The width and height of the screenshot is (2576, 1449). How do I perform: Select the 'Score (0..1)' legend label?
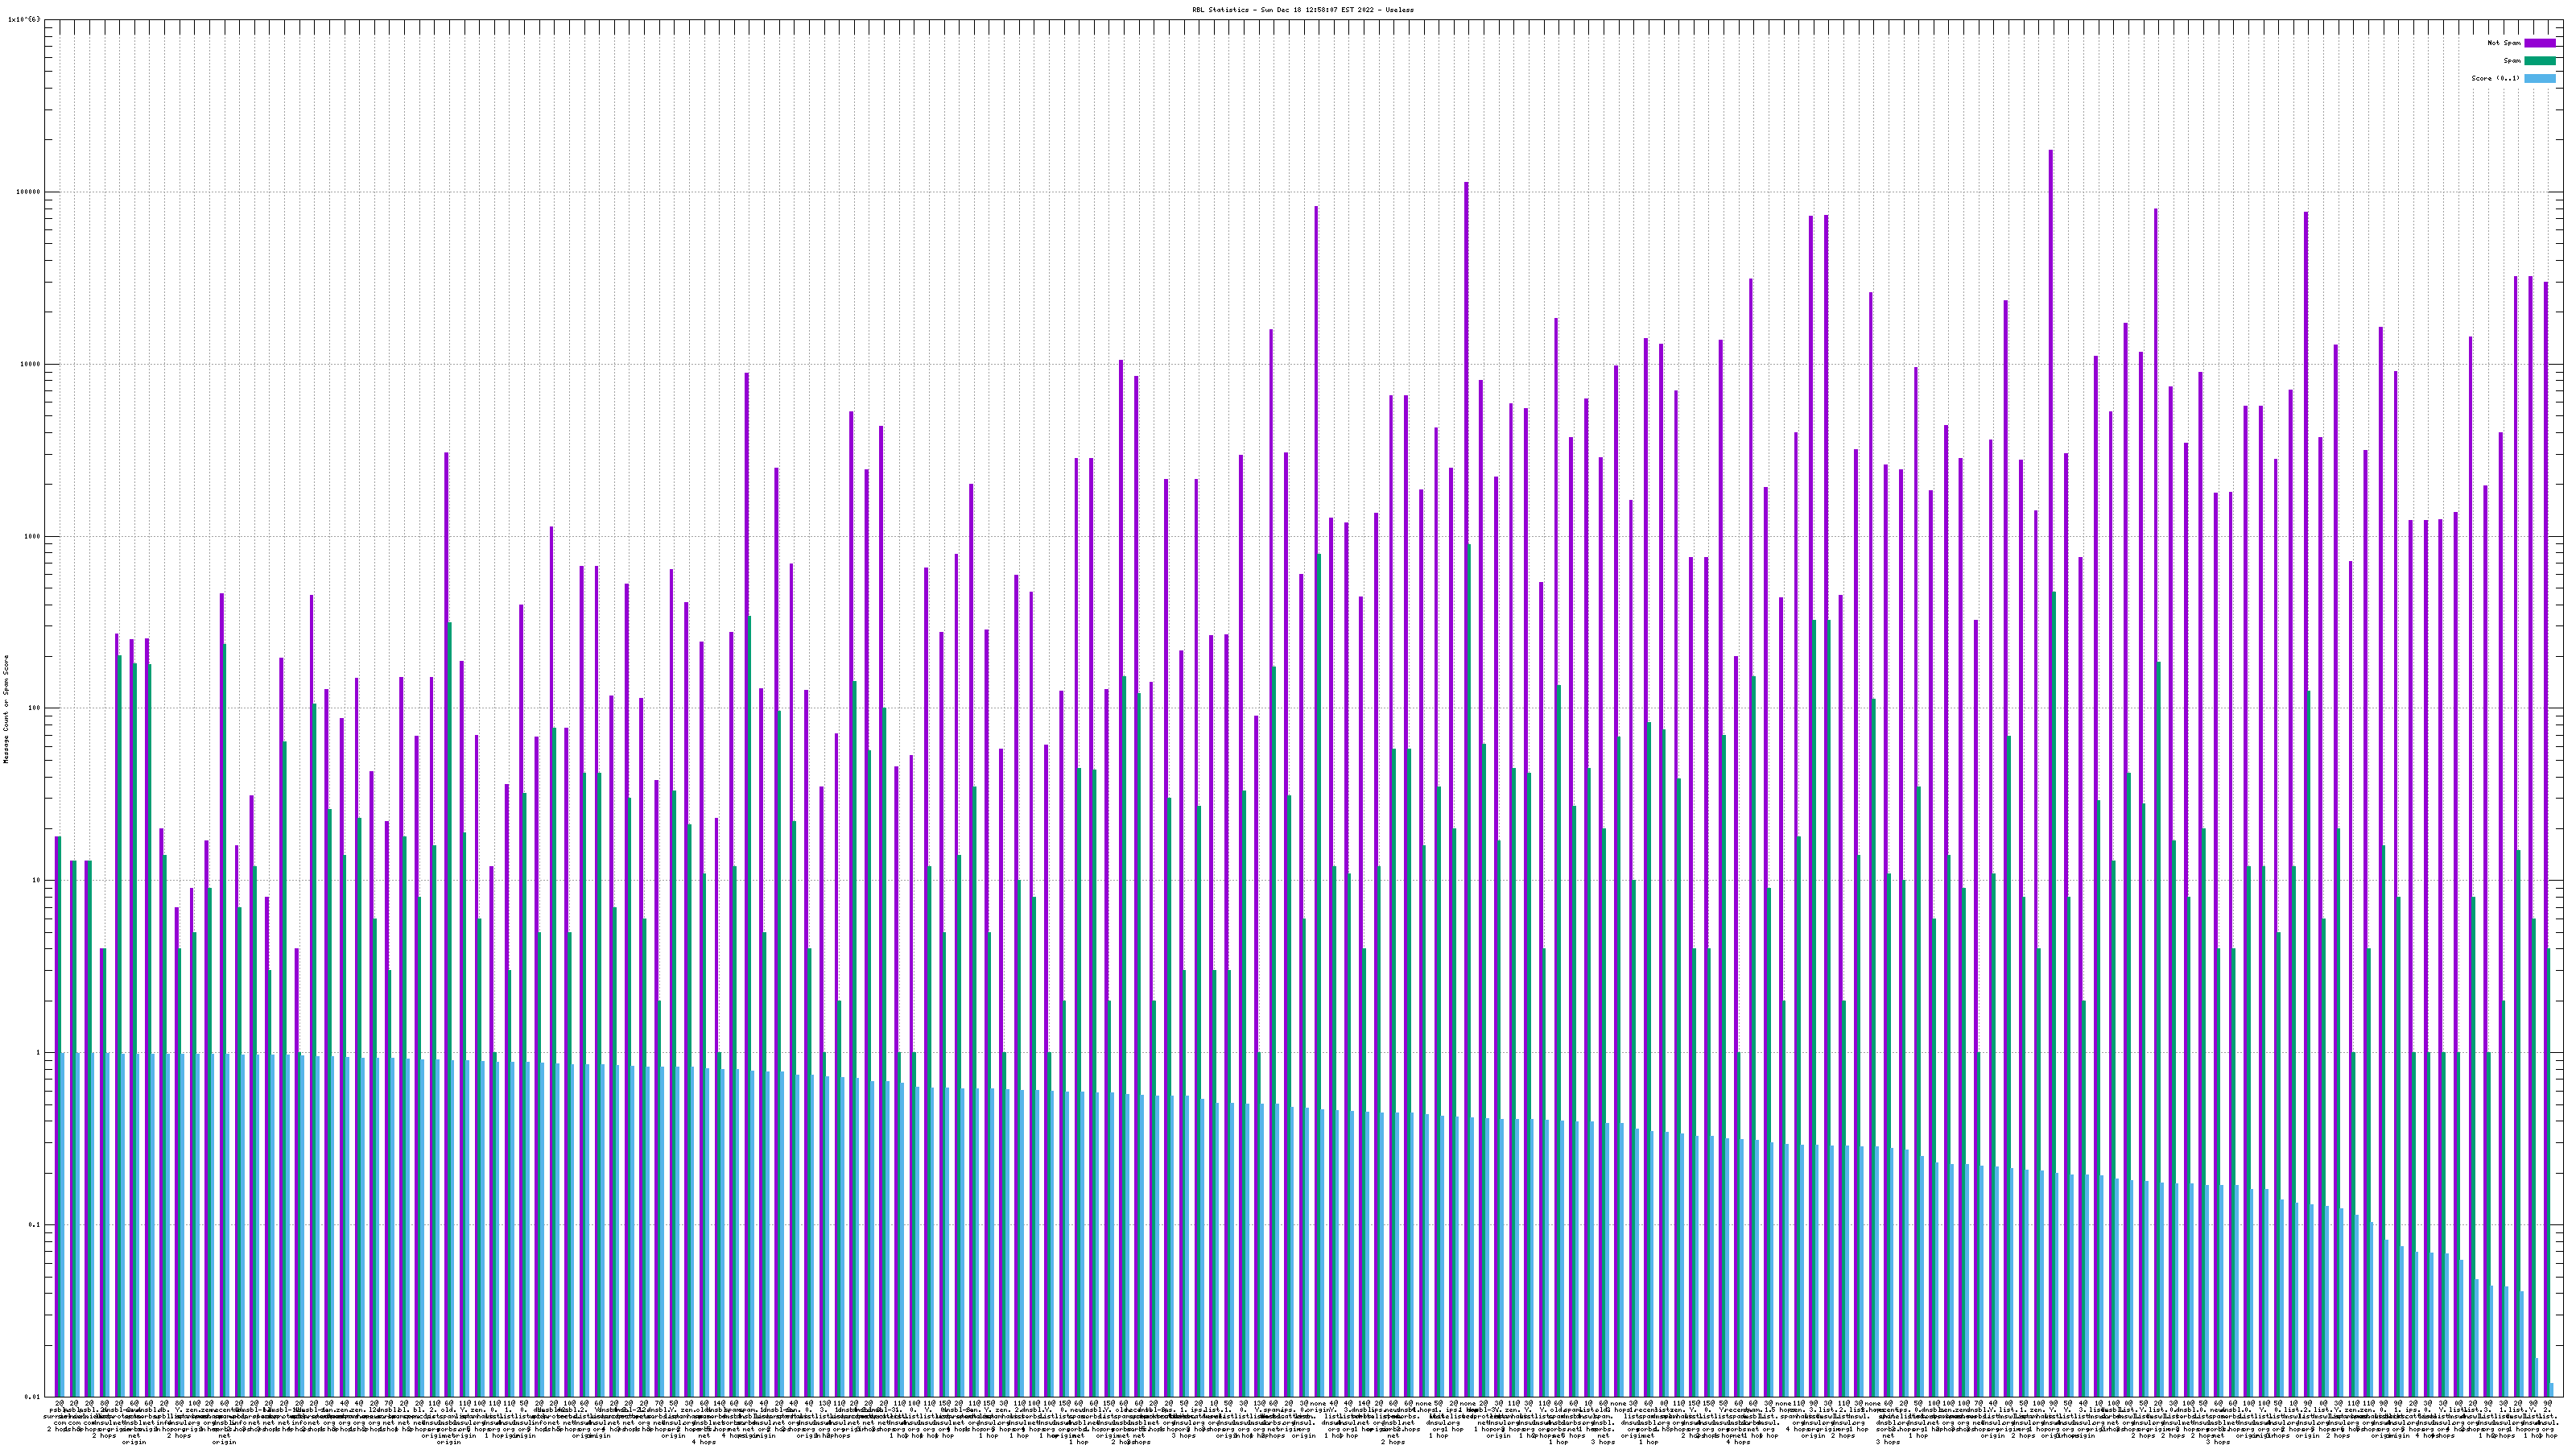2495,78
